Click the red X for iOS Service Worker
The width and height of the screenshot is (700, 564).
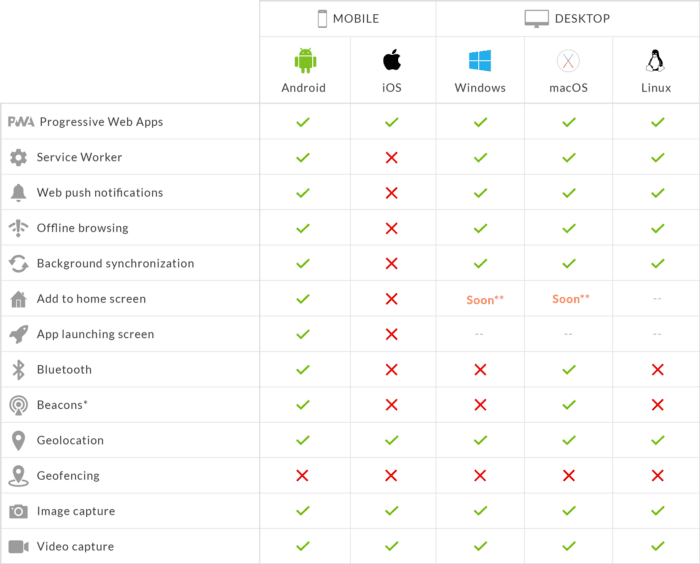(x=392, y=157)
